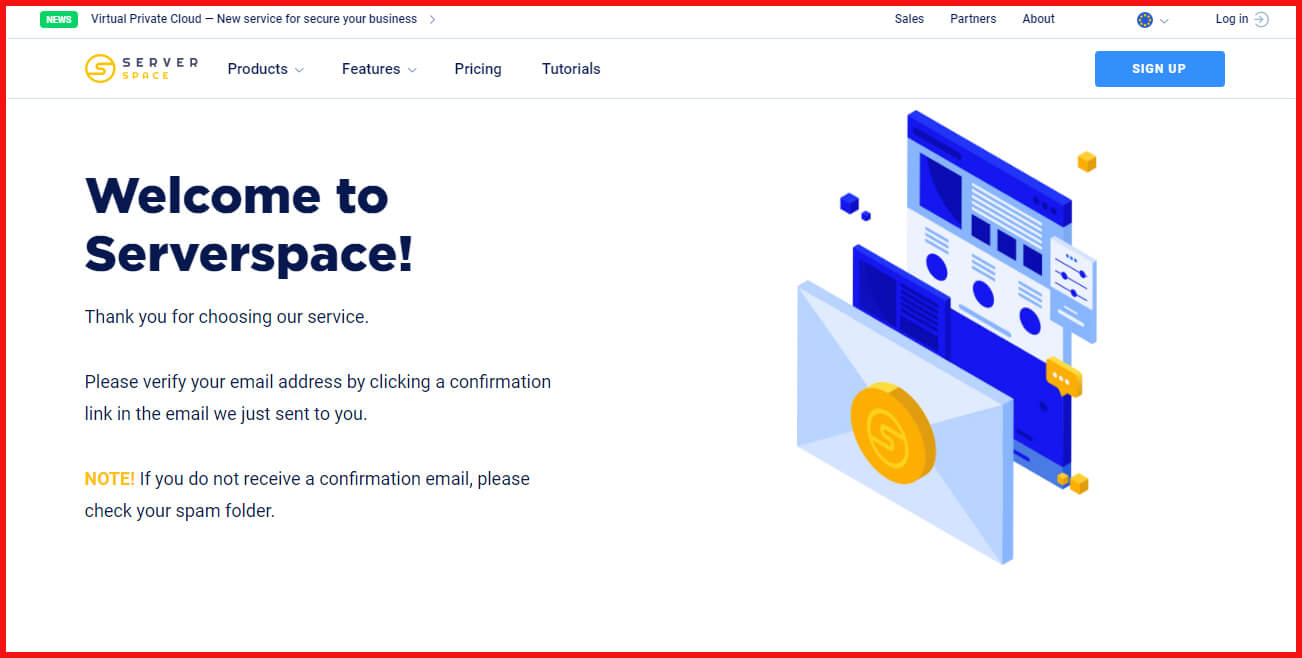Click the EU flag region icon
This screenshot has height=658, width=1302.
1145,20
